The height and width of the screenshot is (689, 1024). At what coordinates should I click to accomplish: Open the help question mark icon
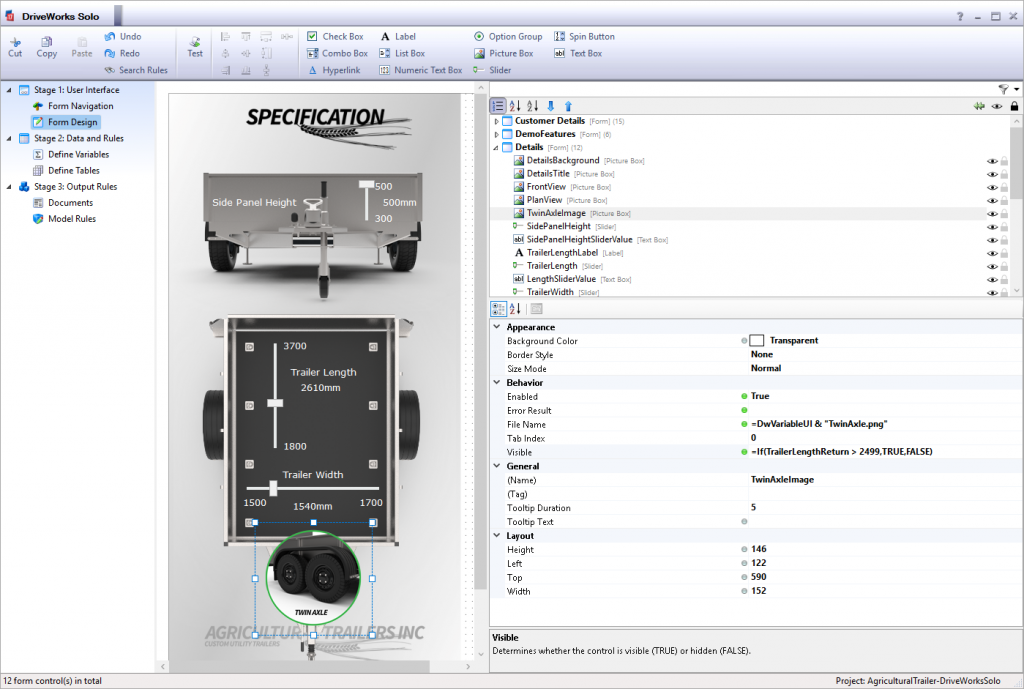click(x=960, y=16)
